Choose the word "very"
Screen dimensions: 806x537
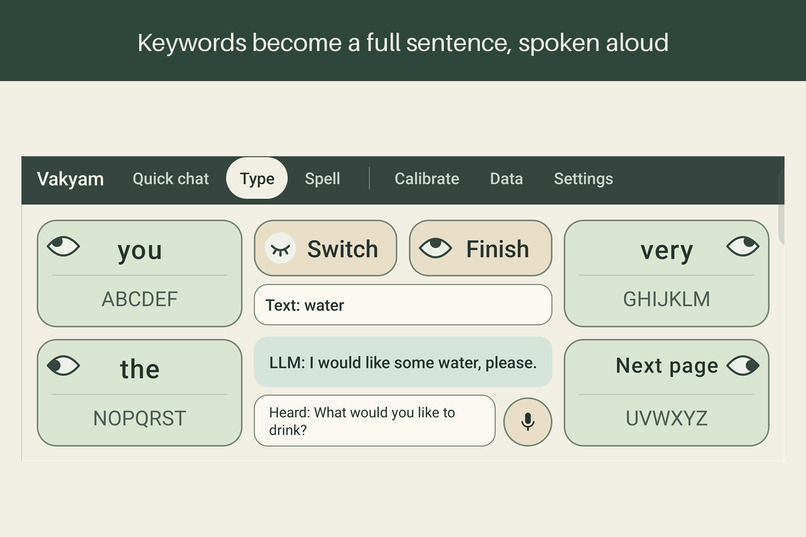tap(667, 250)
